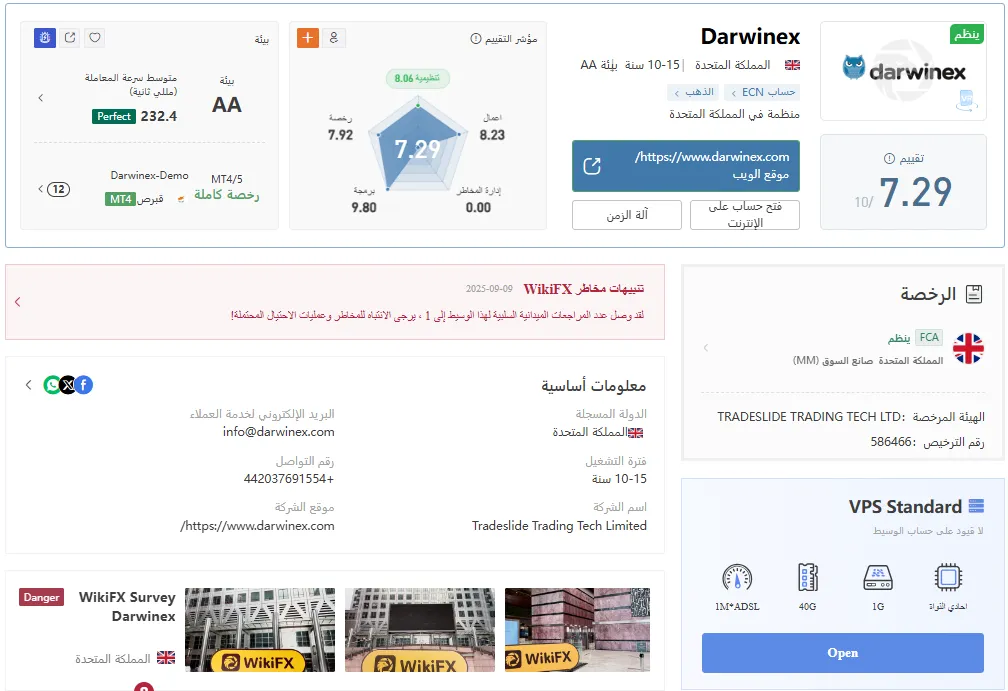Viewport: 1008px width, 691px height.
Task: Select the gold tag next to ECN
Action: (694, 93)
